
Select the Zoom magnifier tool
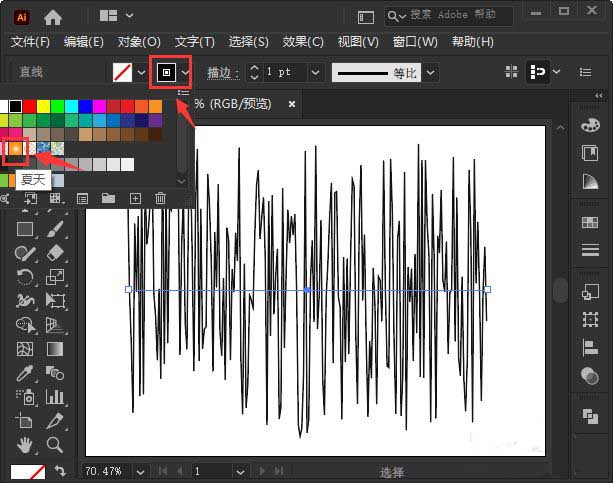[x=55, y=445]
